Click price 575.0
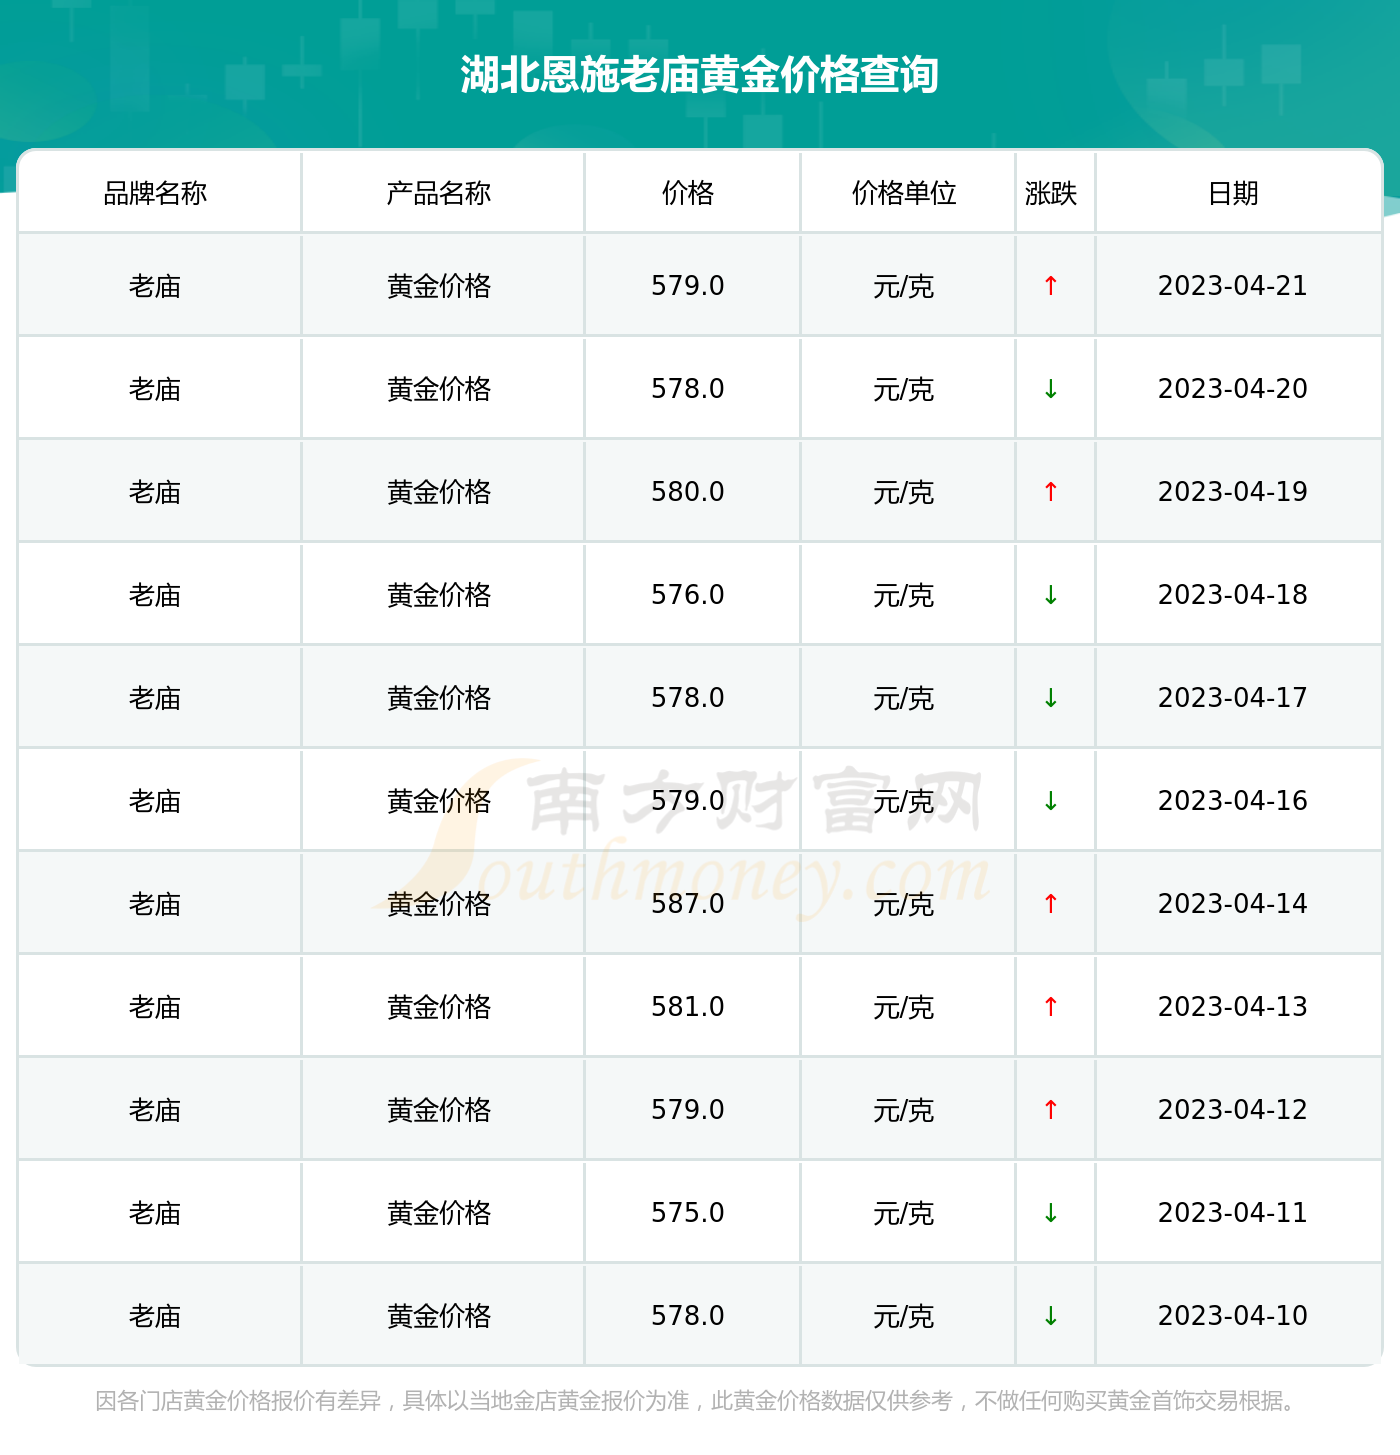The width and height of the screenshot is (1400, 1455). [x=688, y=1213]
